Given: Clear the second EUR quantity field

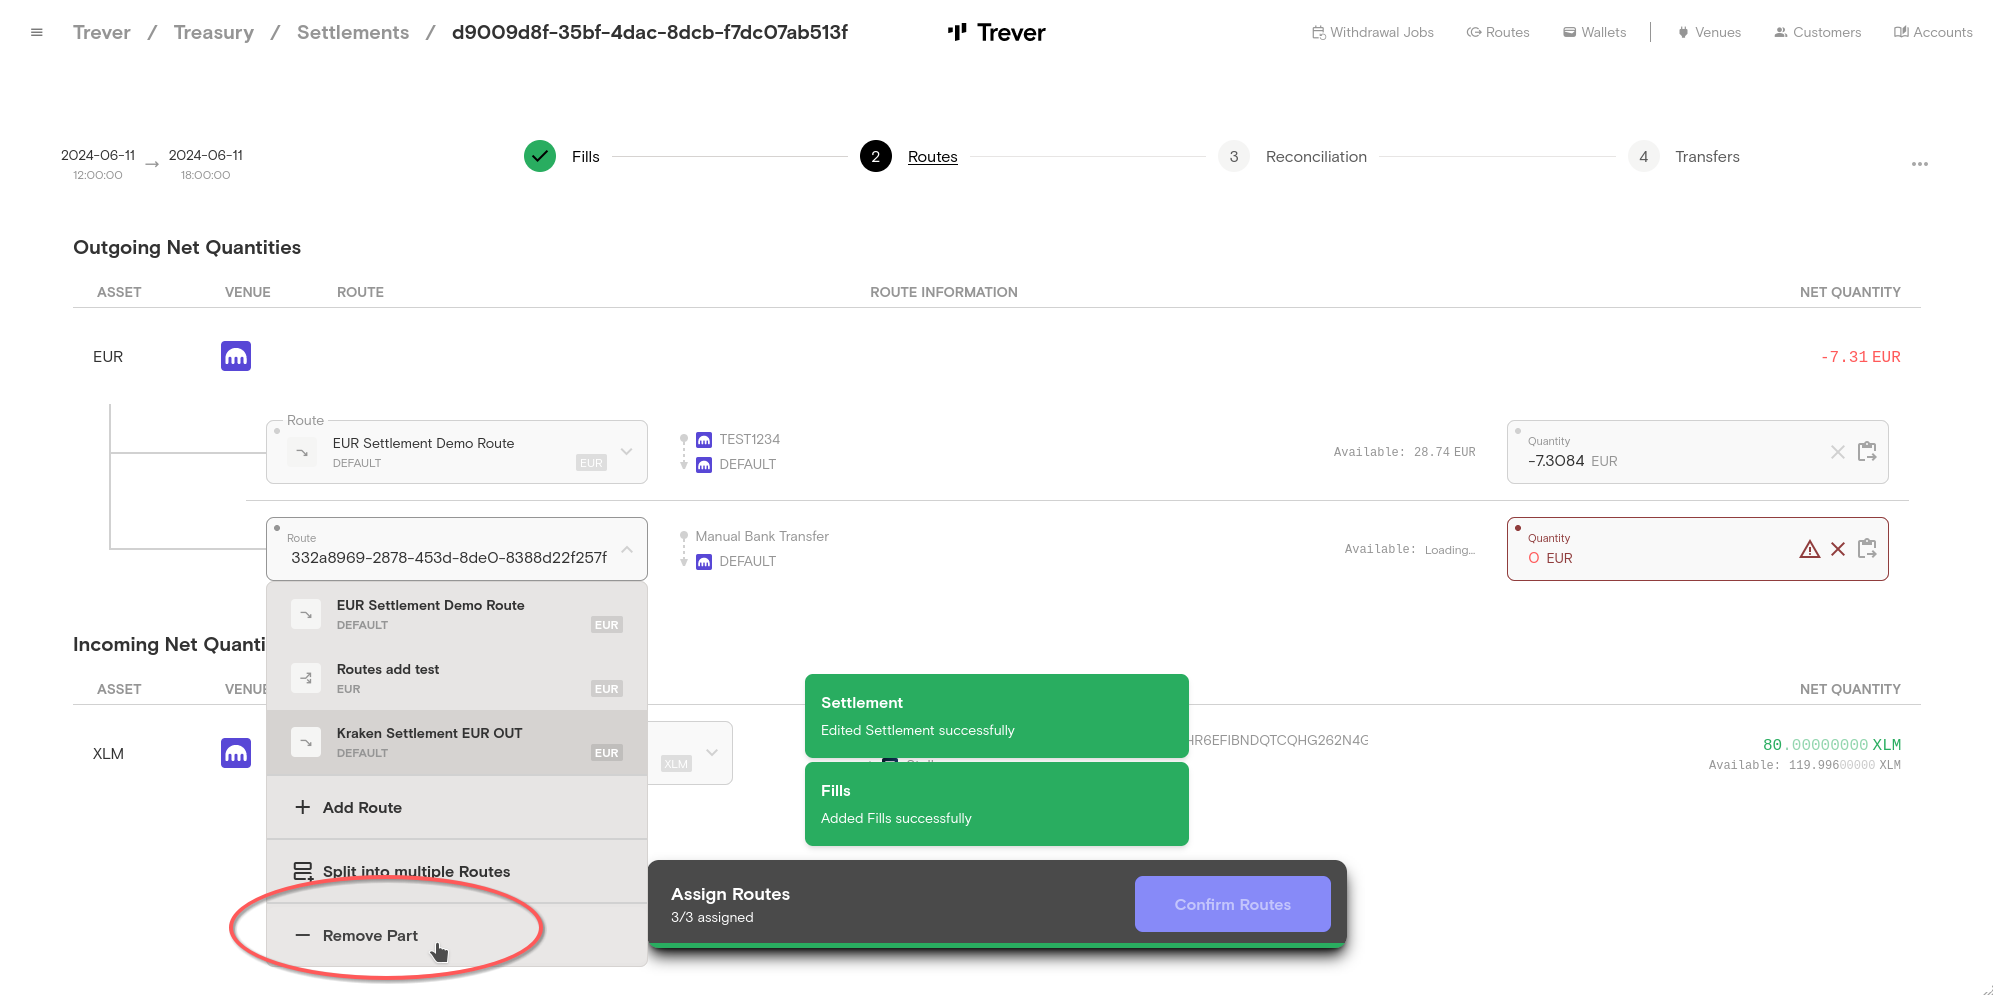Looking at the screenshot, I should coord(1837,549).
